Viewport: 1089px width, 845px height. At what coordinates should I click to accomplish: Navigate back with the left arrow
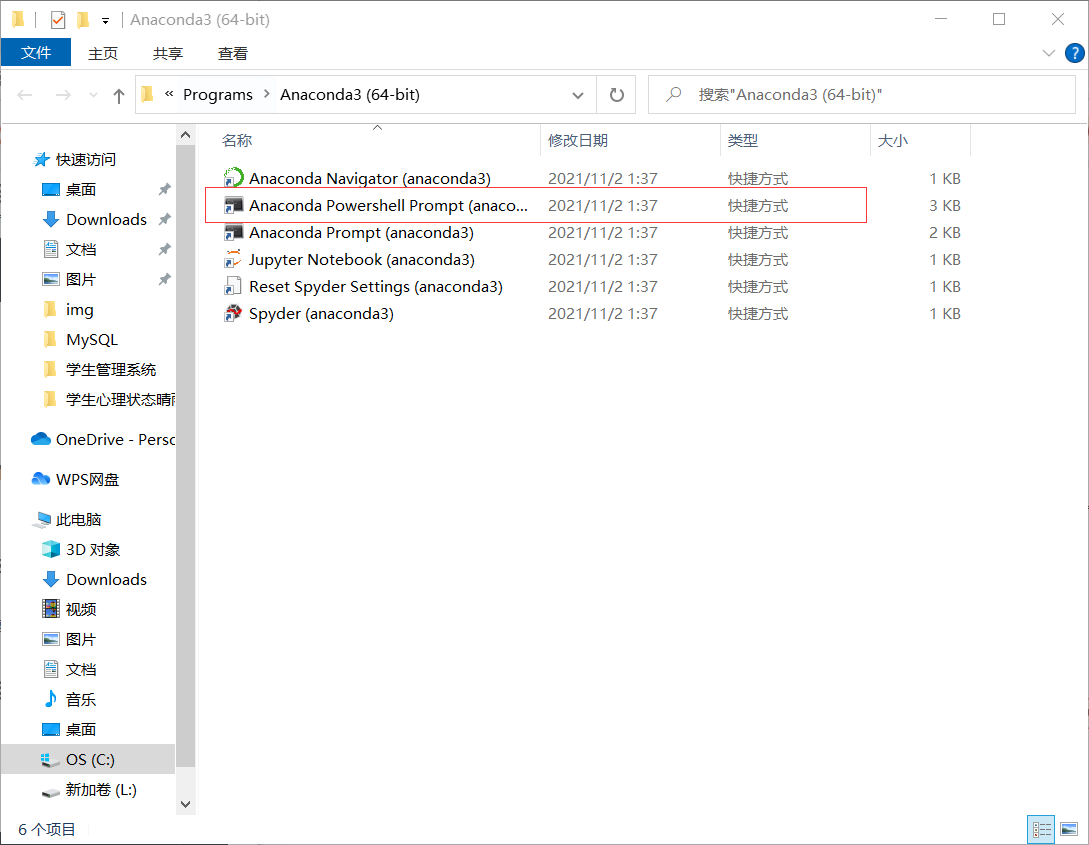[25, 95]
